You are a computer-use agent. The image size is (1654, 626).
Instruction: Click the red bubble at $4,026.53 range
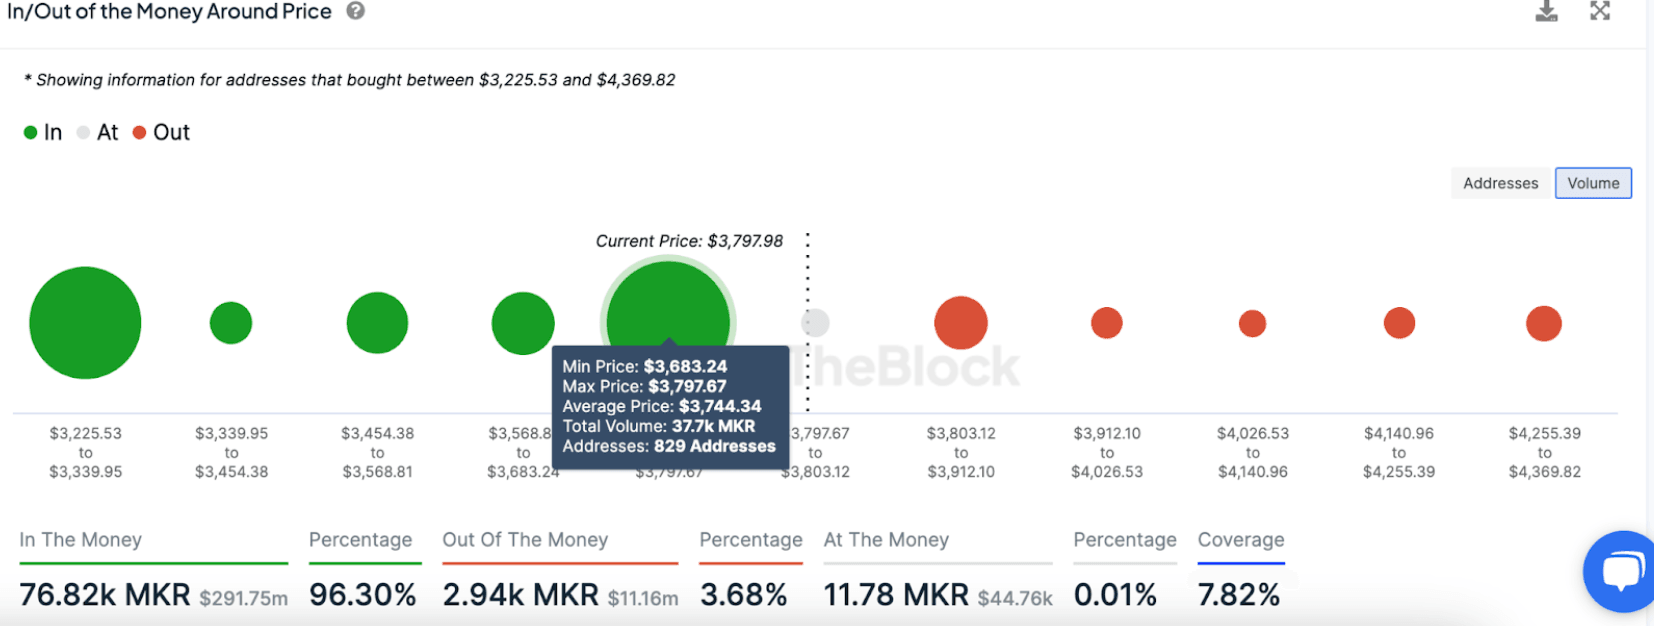click(x=1252, y=323)
